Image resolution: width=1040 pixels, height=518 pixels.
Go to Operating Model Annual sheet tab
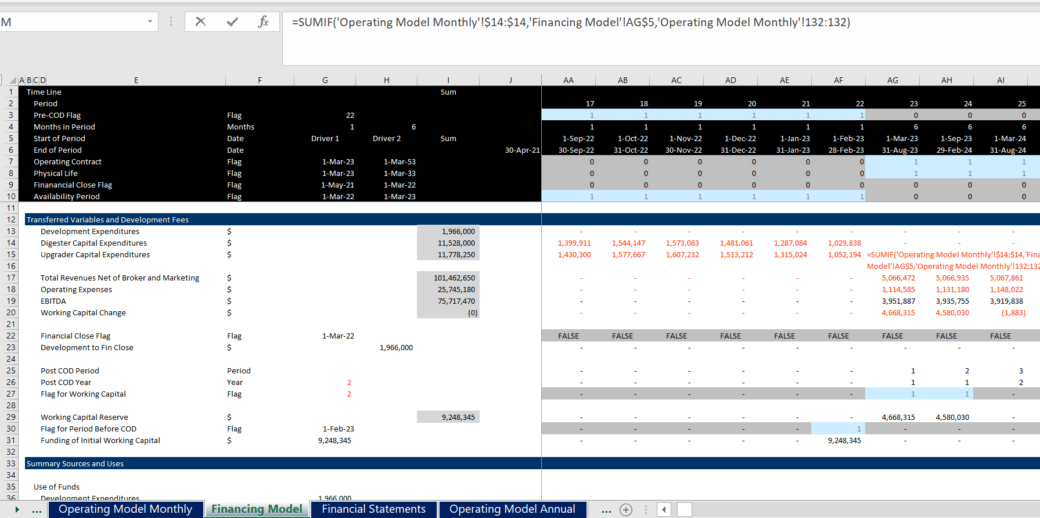pos(512,509)
